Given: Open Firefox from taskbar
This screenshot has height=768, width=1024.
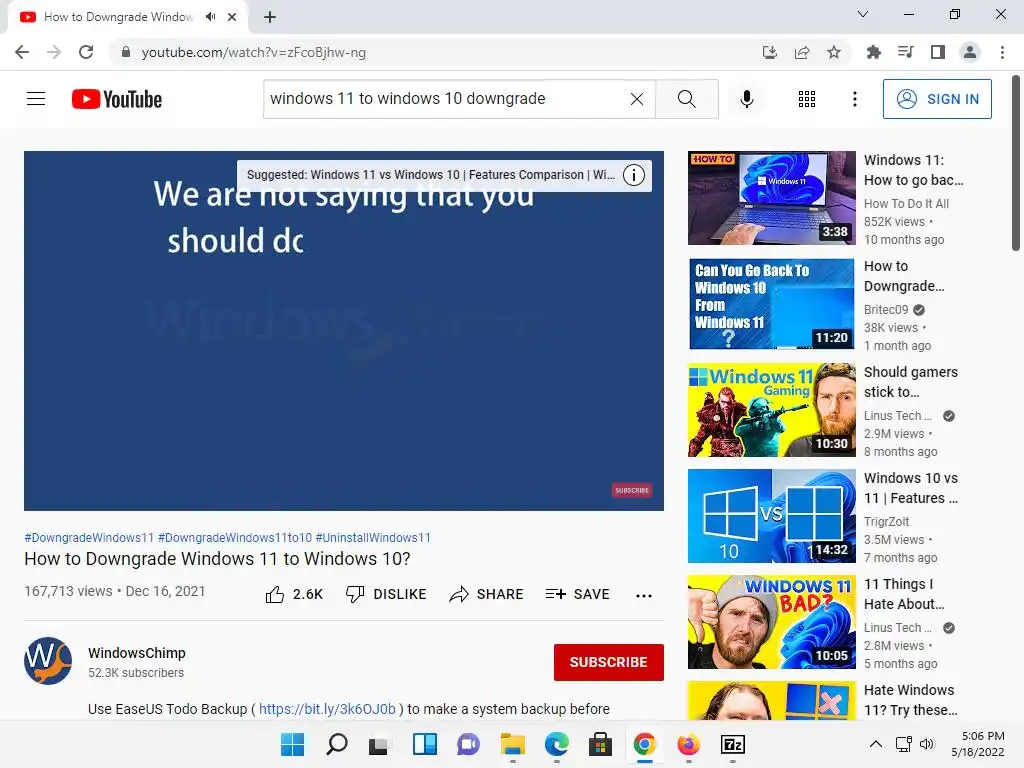Looking at the screenshot, I should [x=688, y=744].
